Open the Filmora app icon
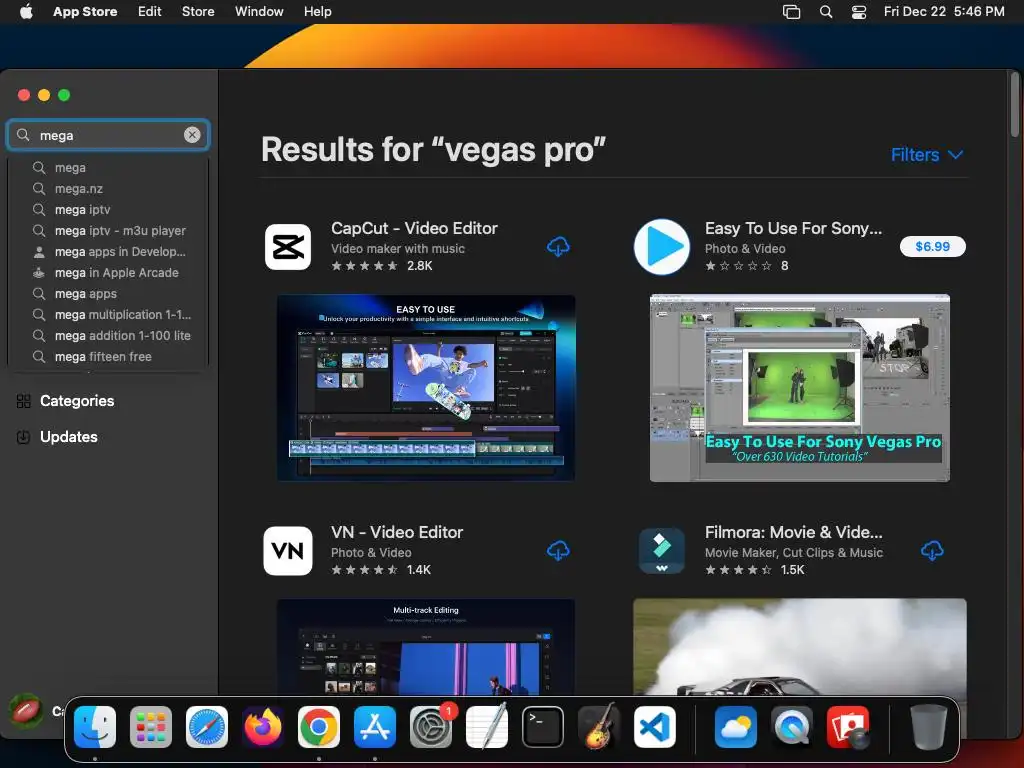Image resolution: width=1024 pixels, height=768 pixels. tap(662, 551)
